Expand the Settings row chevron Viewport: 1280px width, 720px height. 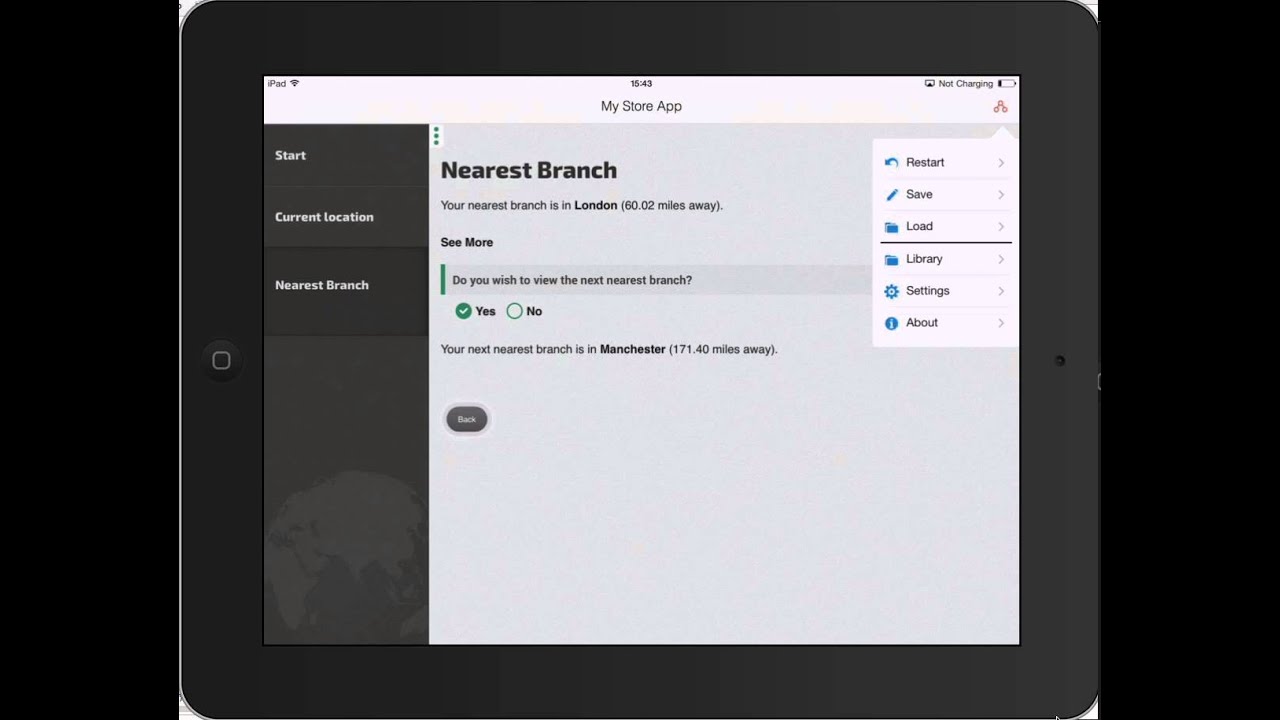(1001, 291)
